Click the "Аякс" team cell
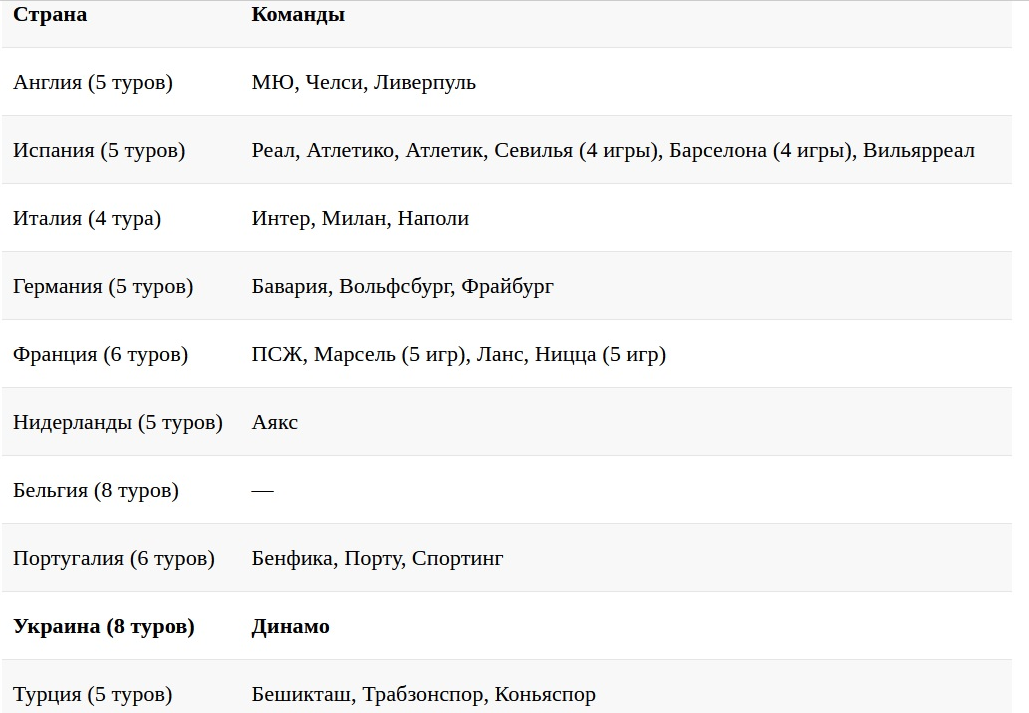Image resolution: width=1029 pixels, height=713 pixels. pos(275,423)
